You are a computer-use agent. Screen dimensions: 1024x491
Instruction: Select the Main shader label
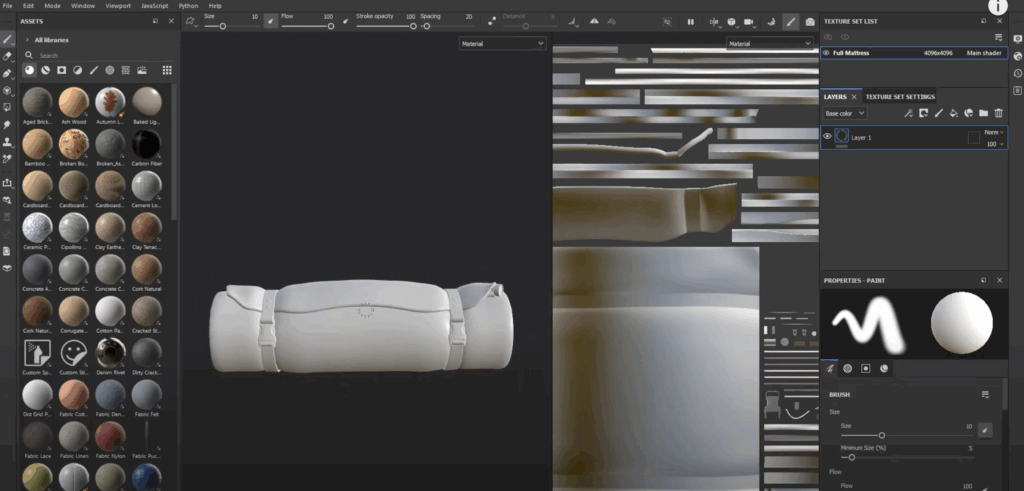click(984, 53)
